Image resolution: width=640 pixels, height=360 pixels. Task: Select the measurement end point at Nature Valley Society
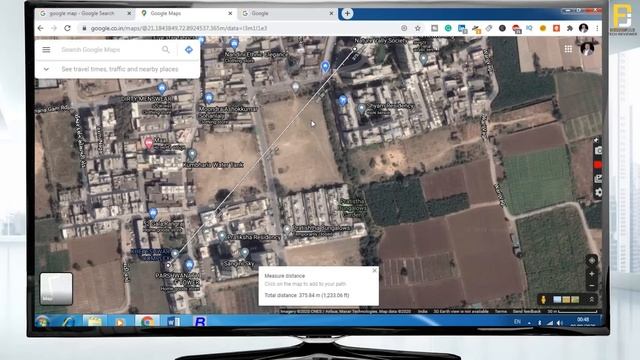click(355, 49)
